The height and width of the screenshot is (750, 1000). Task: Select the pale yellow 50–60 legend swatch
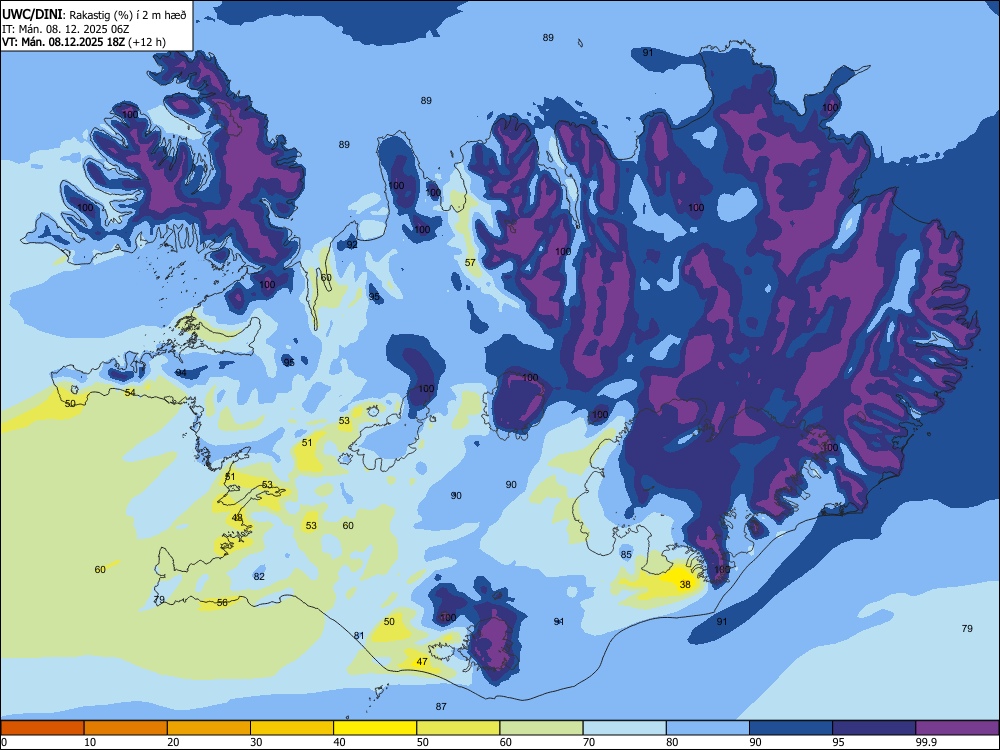click(459, 728)
